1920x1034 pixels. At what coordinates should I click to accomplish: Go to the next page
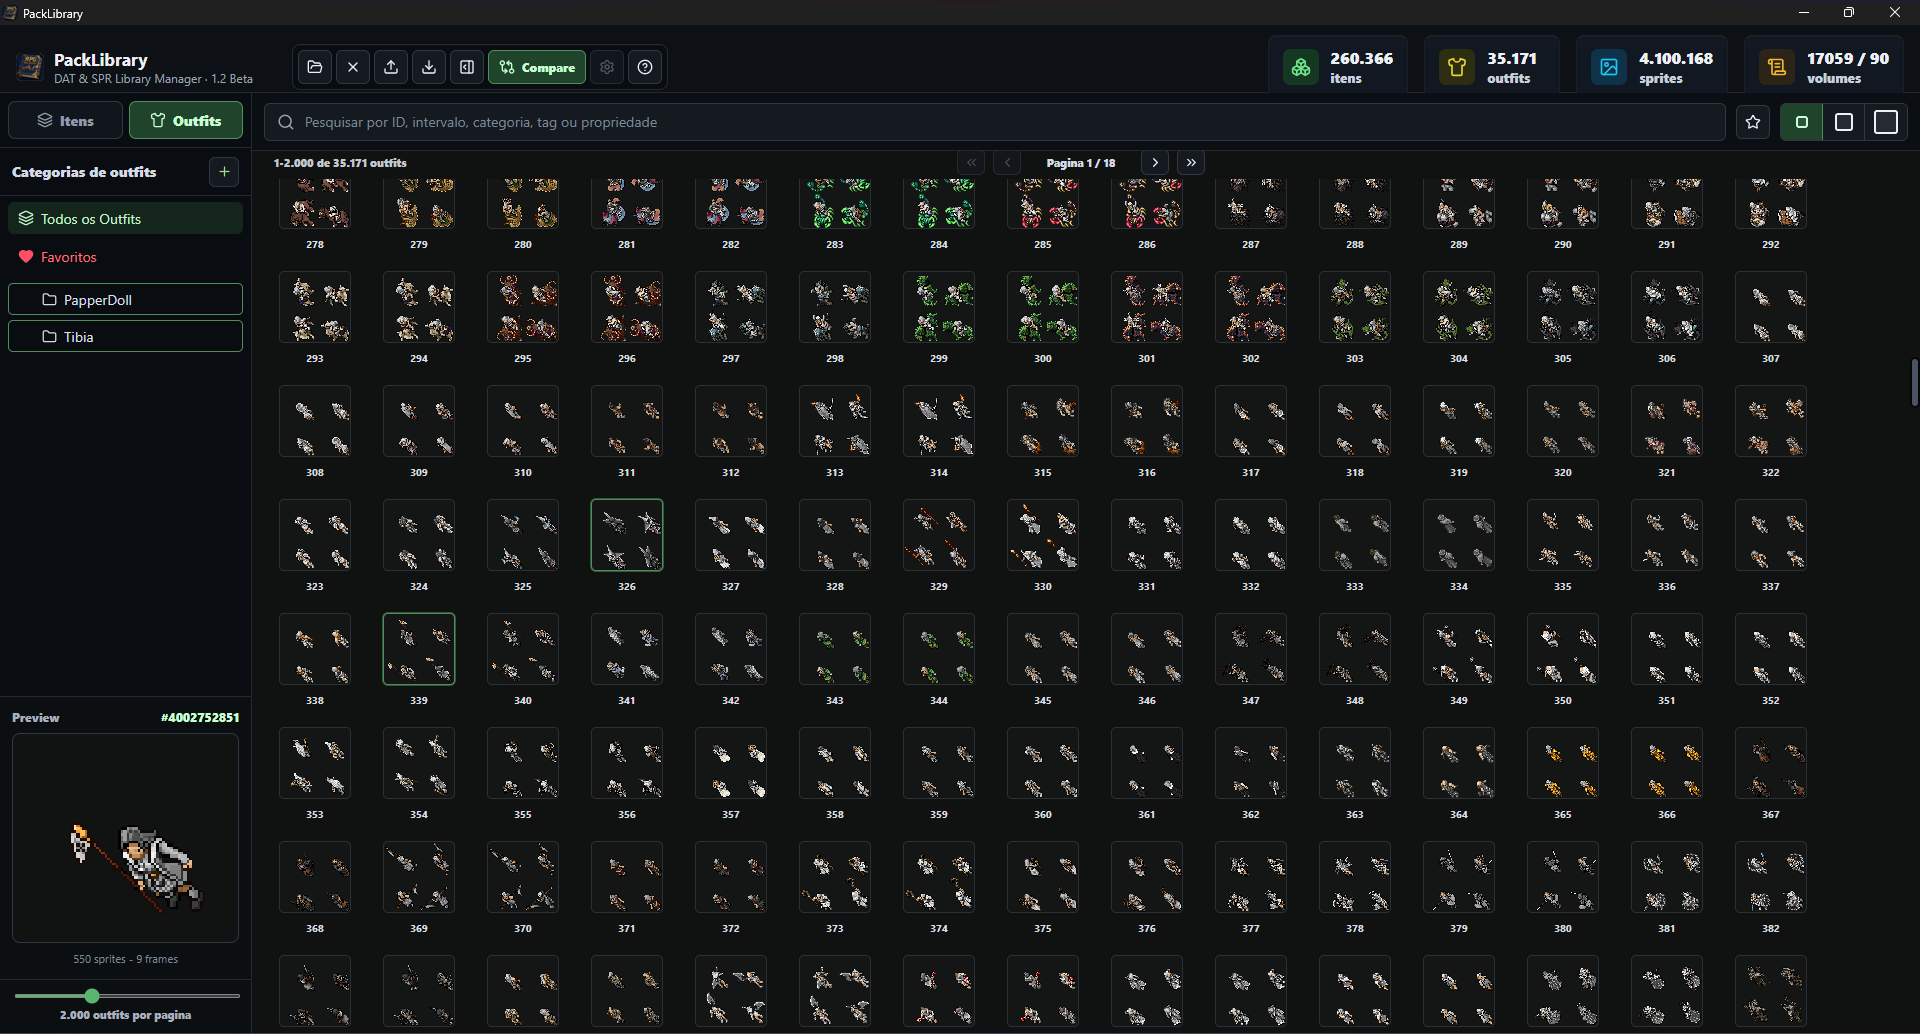coord(1155,163)
